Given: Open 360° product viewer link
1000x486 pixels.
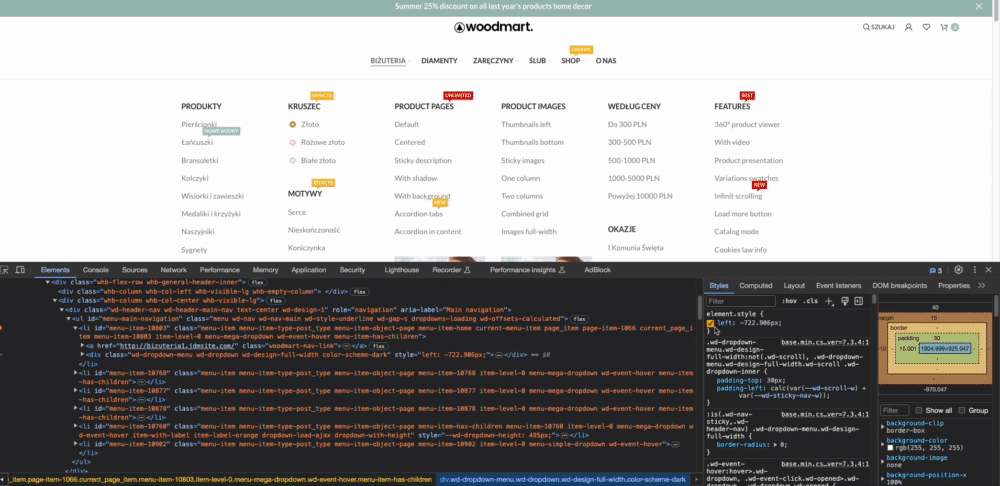Looking at the screenshot, I should pos(747,124).
